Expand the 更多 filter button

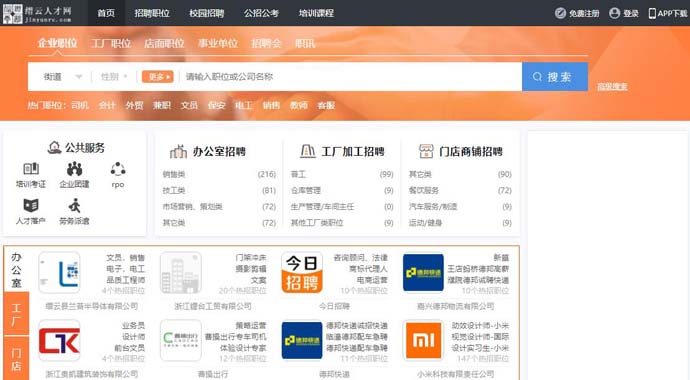click(x=158, y=77)
